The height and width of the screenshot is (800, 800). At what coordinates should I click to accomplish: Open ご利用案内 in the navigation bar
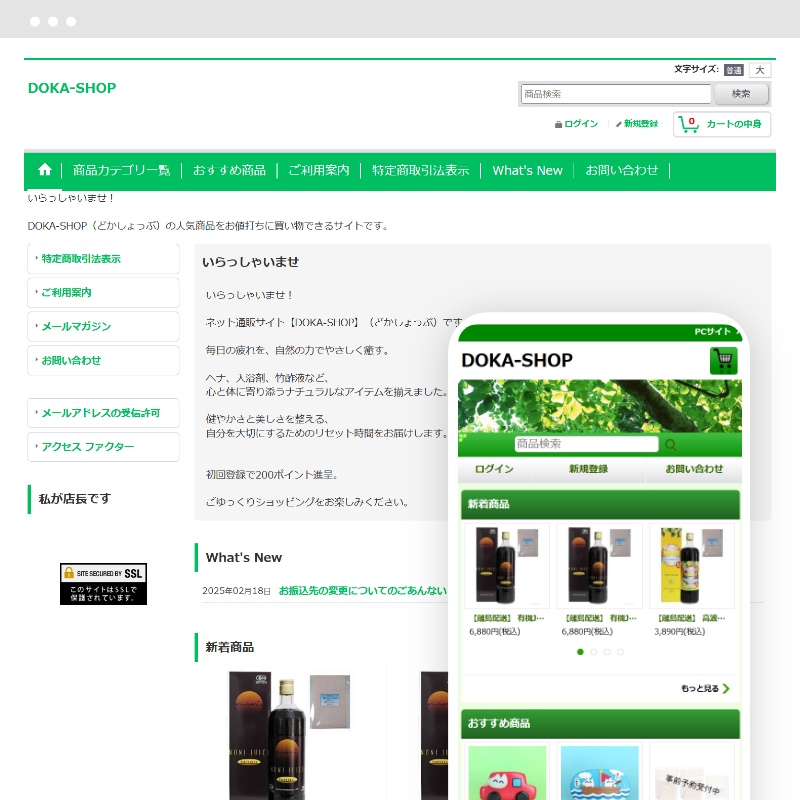pyautogui.click(x=319, y=170)
